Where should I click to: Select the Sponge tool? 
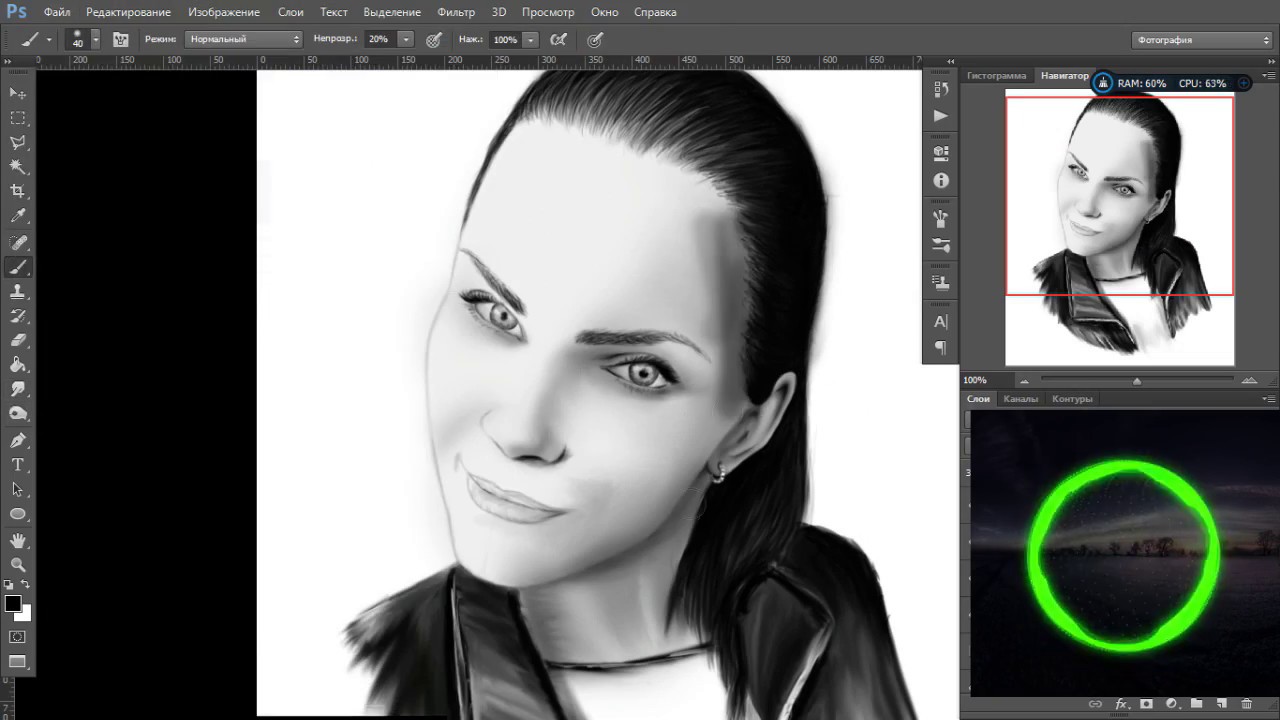coord(18,413)
